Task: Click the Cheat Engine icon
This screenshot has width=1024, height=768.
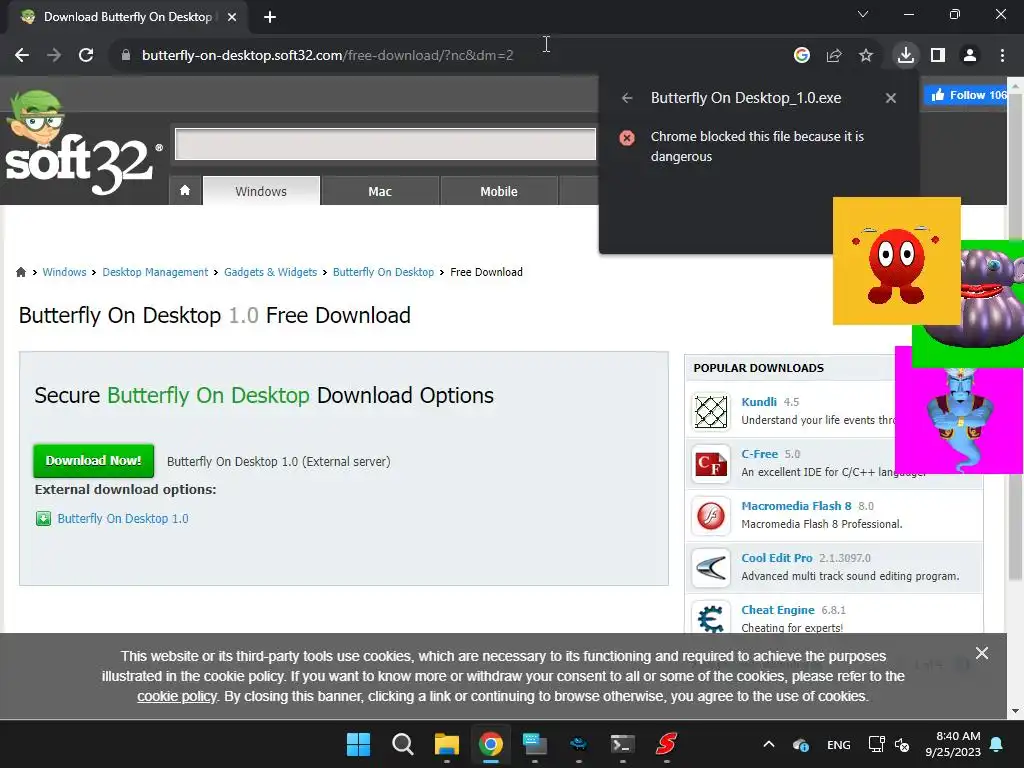Action: 711,617
